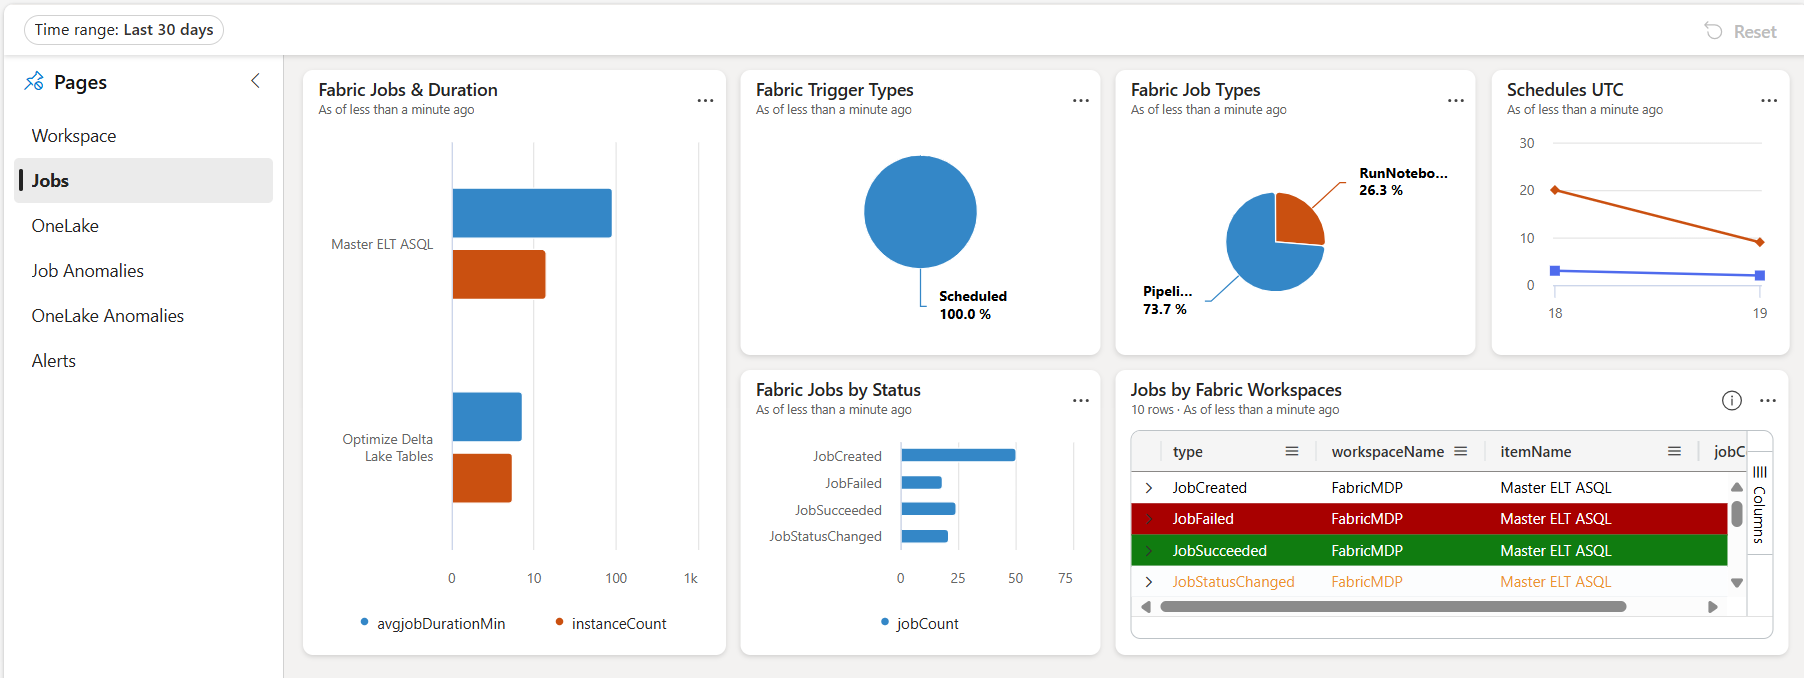Click the horizontal scrollbar in workspaces table
1804x678 pixels.
1392,607
